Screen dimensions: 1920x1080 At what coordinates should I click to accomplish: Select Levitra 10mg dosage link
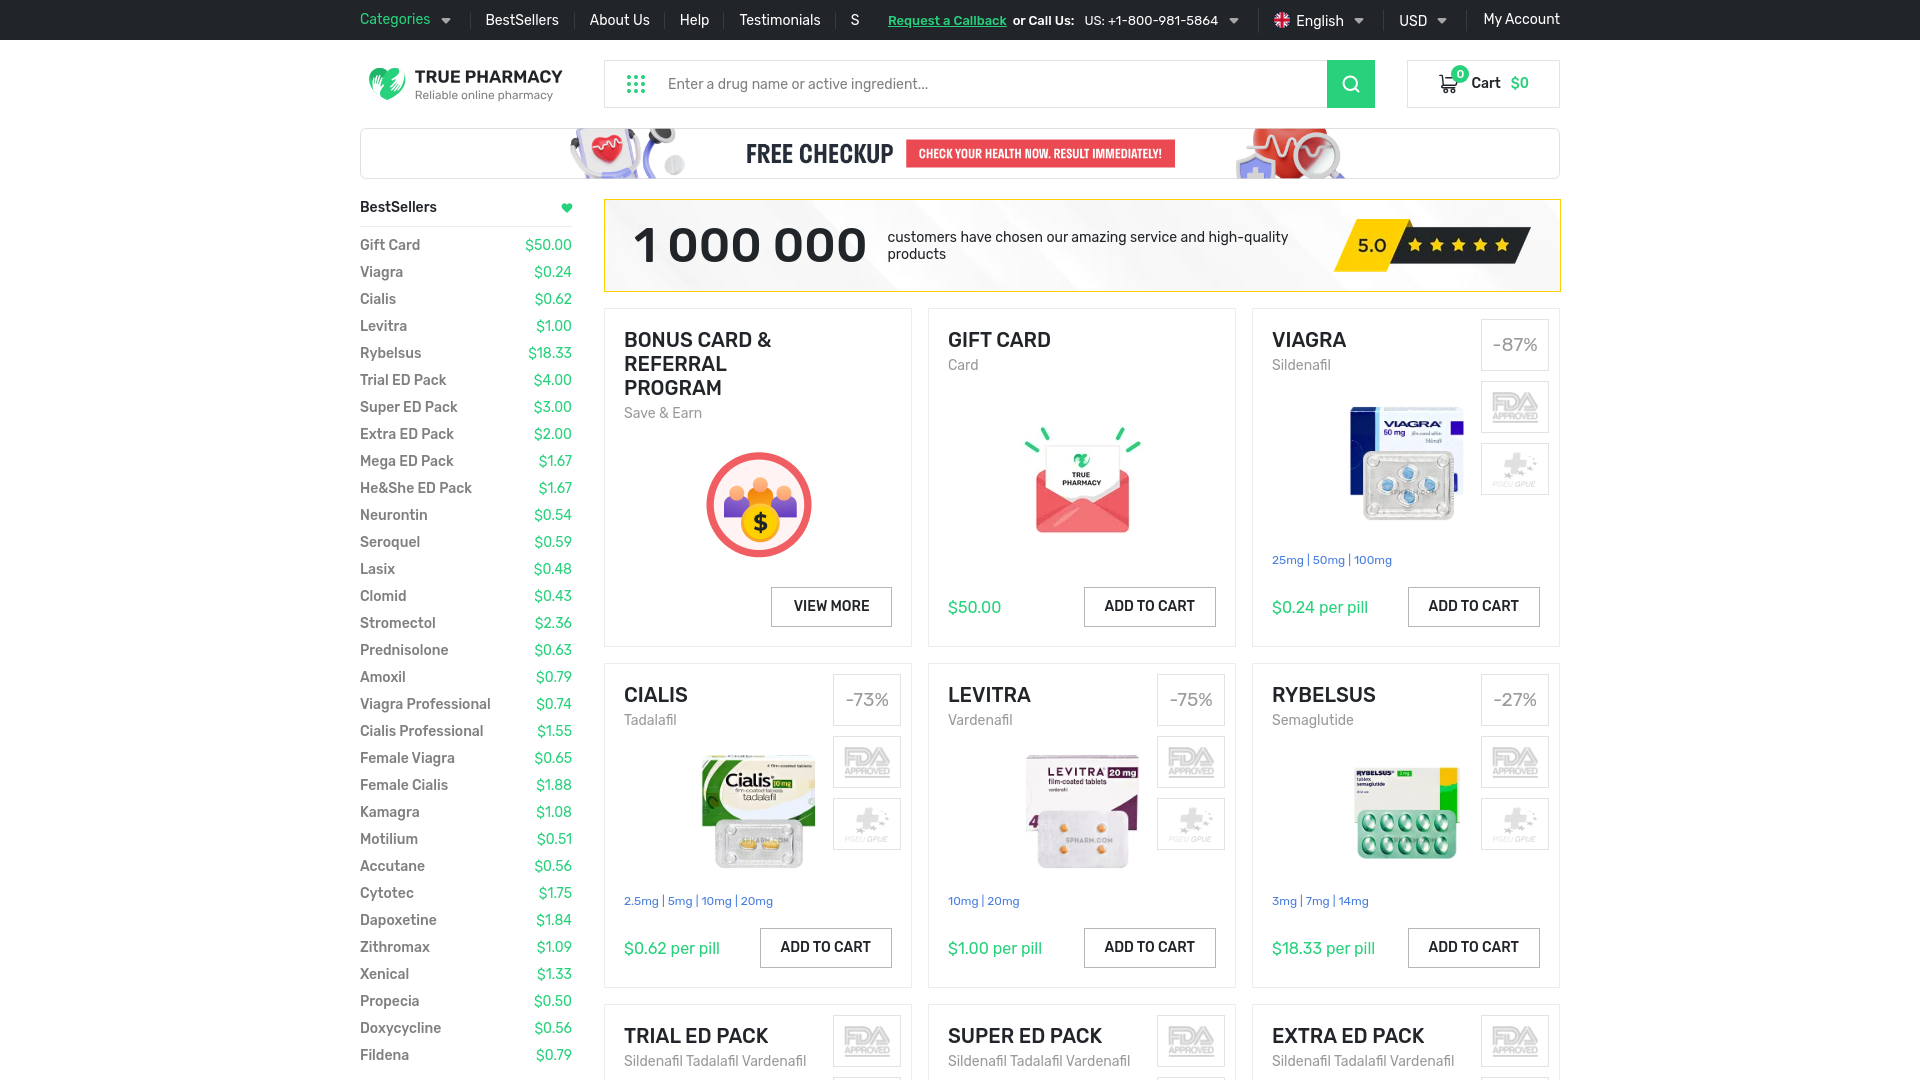[x=963, y=902]
